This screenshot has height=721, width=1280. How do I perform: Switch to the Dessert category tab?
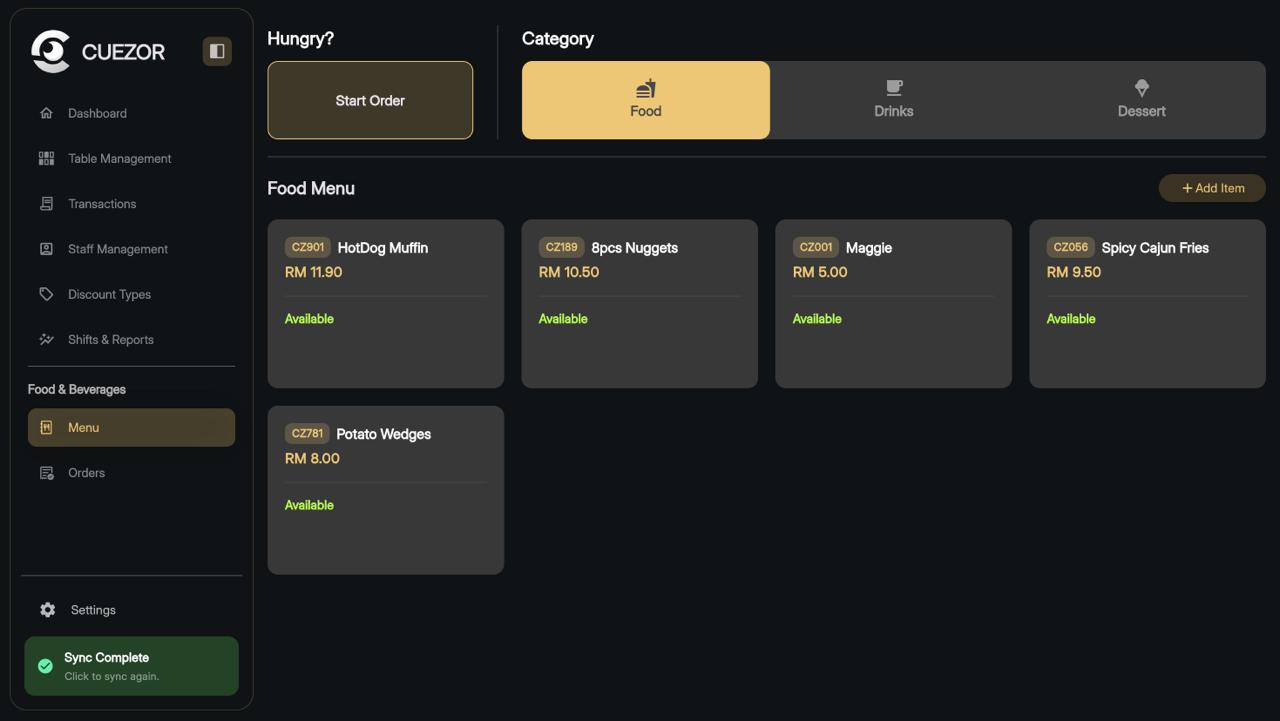coord(1141,99)
